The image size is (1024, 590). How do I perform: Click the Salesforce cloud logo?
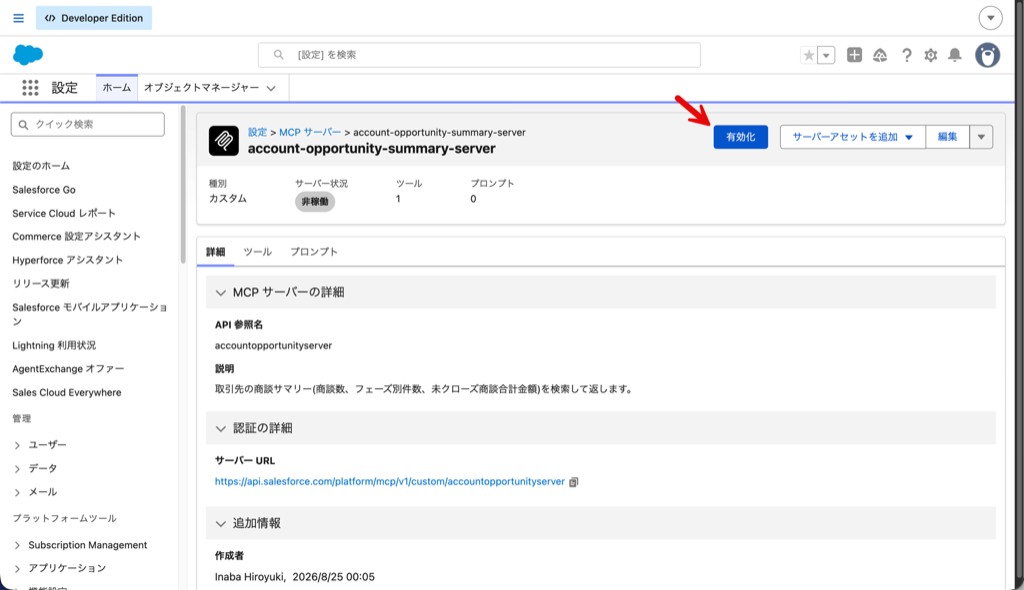coord(28,55)
